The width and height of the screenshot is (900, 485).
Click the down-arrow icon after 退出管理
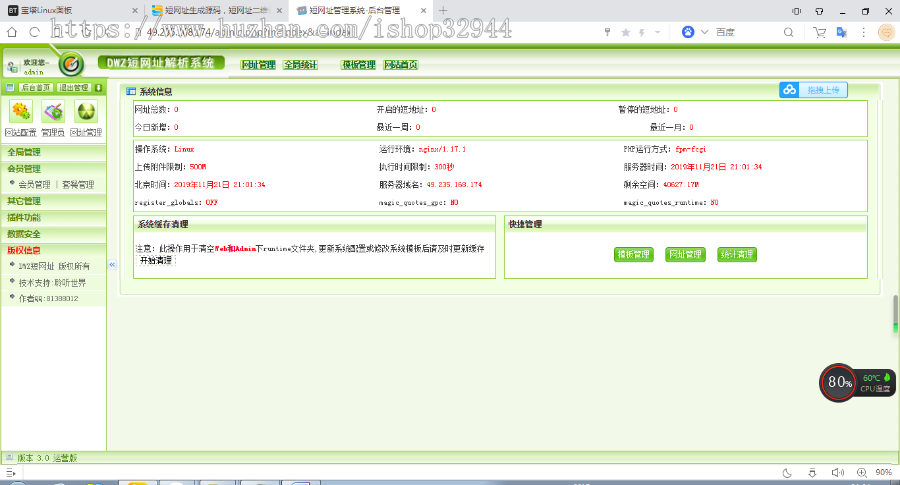(98, 87)
